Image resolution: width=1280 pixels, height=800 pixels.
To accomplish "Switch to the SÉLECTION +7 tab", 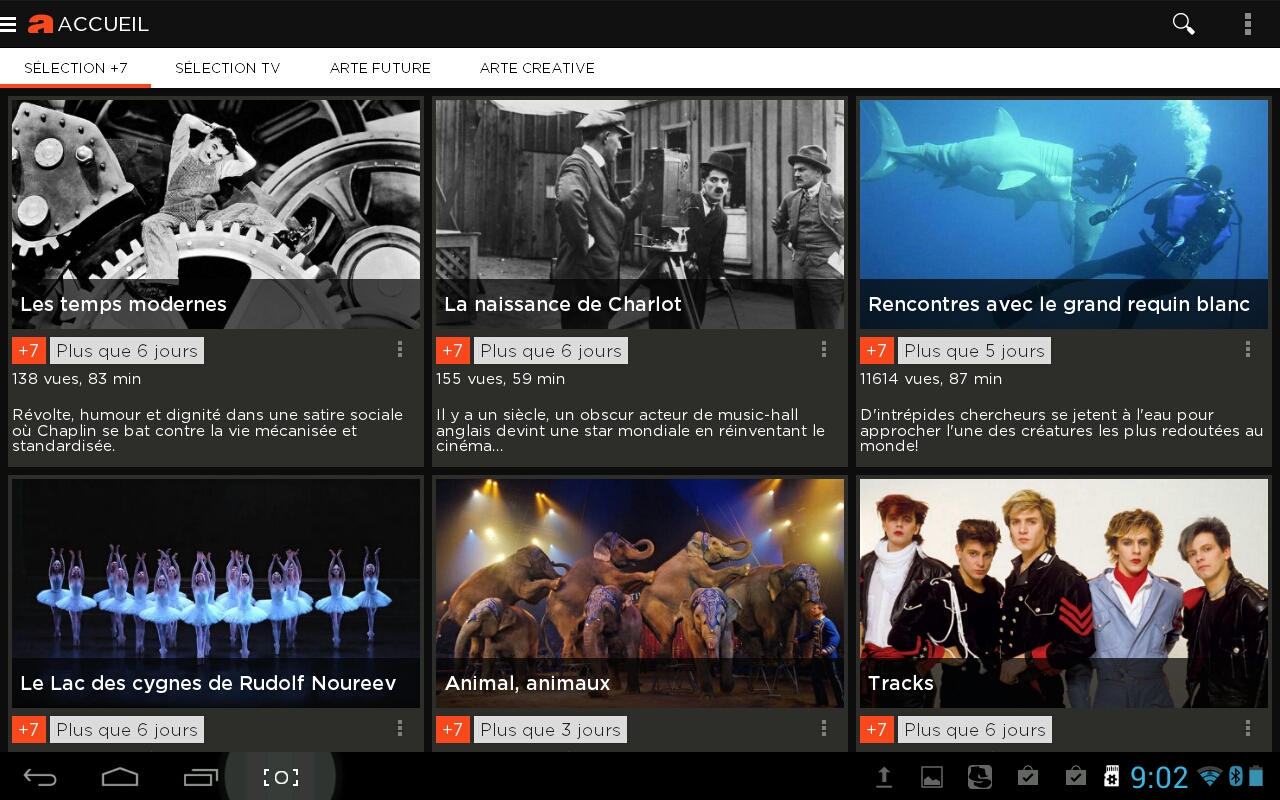I will click(x=76, y=68).
